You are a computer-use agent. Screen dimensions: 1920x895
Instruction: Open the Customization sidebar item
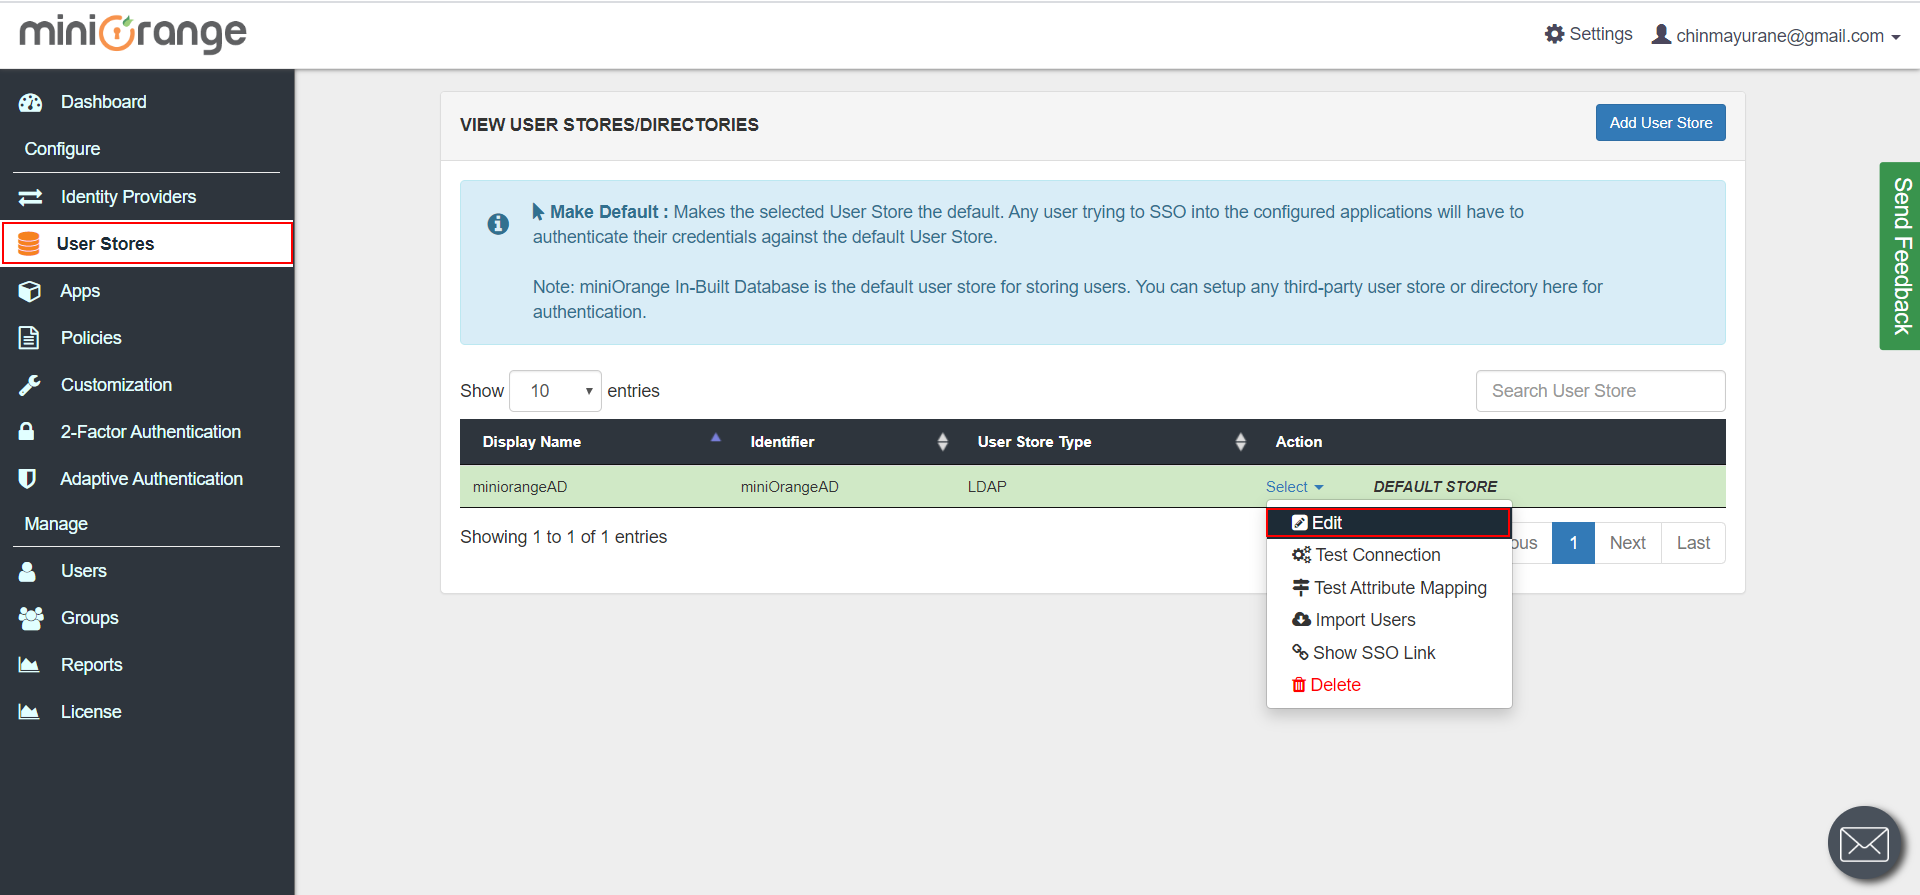[x=147, y=385]
